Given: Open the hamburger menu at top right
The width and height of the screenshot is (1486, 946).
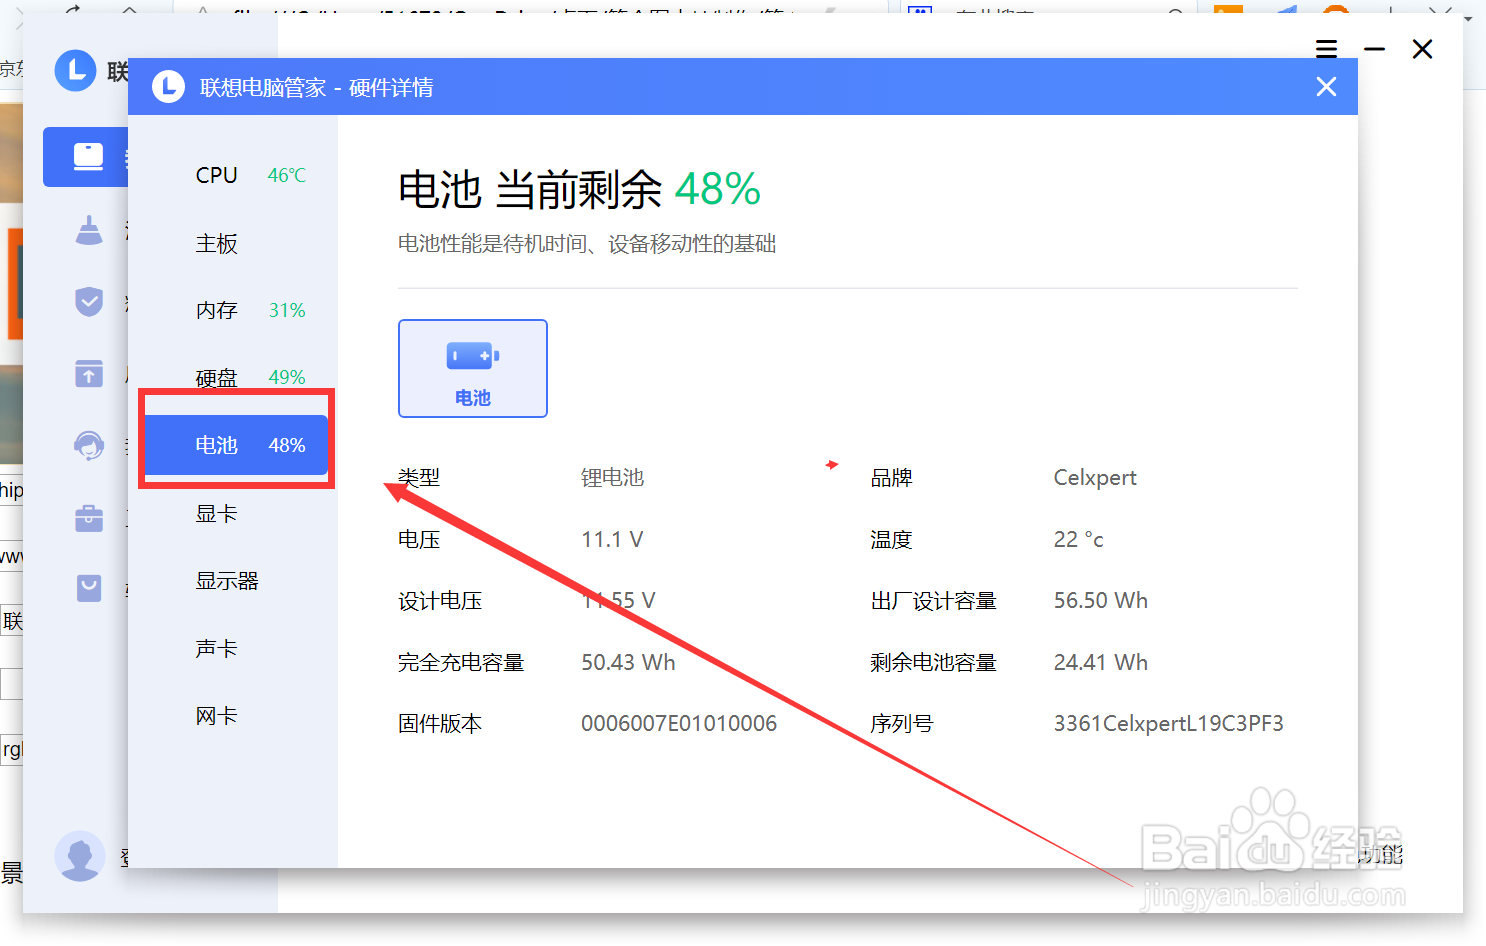Looking at the screenshot, I should pos(1326,48).
